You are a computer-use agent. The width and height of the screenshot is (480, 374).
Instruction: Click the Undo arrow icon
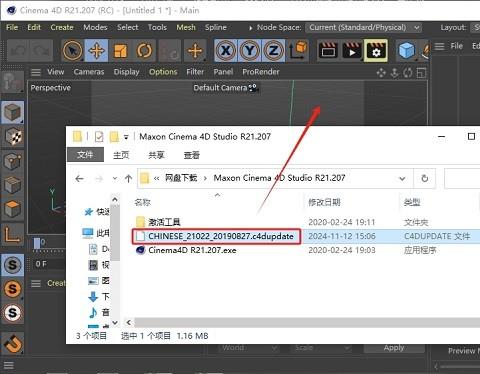pyautogui.click(x=18, y=51)
